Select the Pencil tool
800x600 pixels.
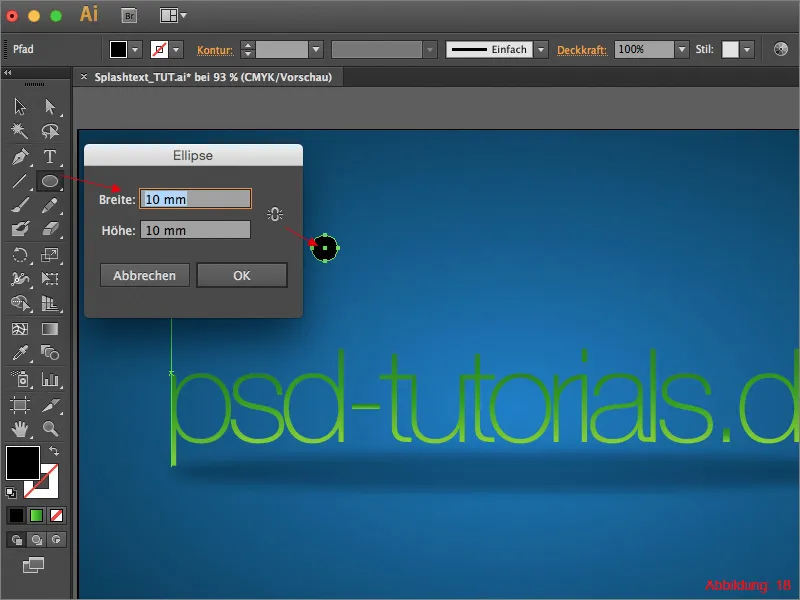tap(50, 205)
